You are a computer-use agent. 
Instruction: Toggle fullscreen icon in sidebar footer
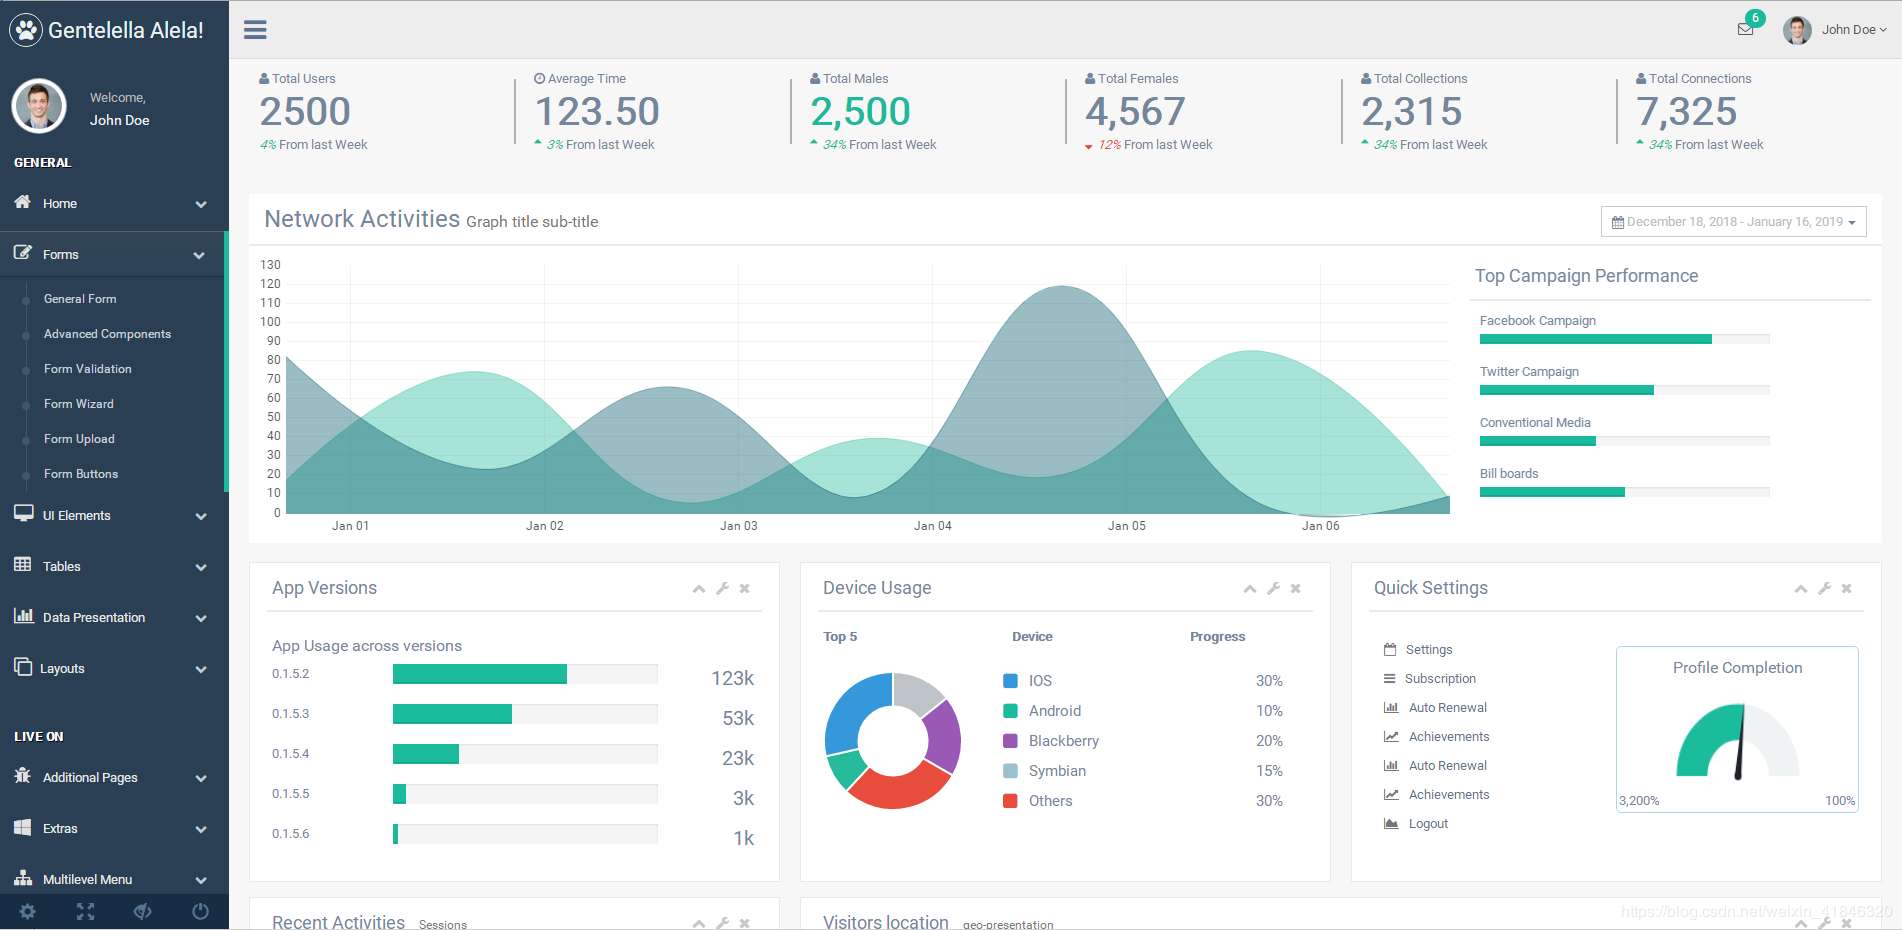pos(85,911)
